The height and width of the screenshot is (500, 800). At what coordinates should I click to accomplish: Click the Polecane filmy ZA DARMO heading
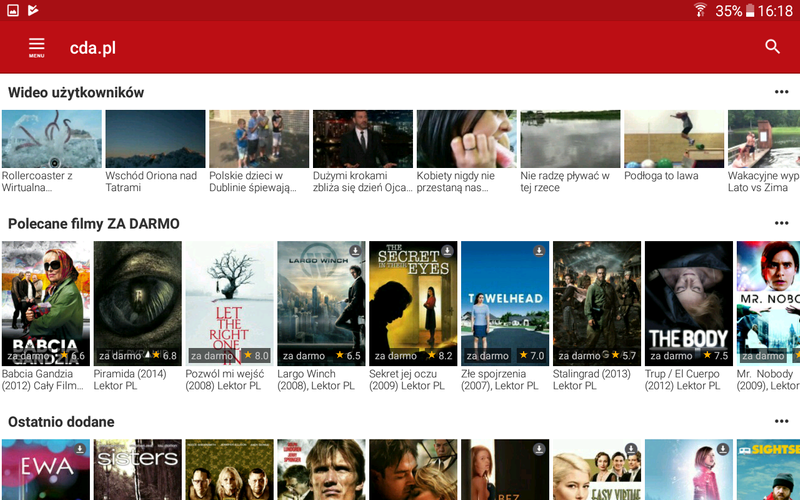pos(94,223)
